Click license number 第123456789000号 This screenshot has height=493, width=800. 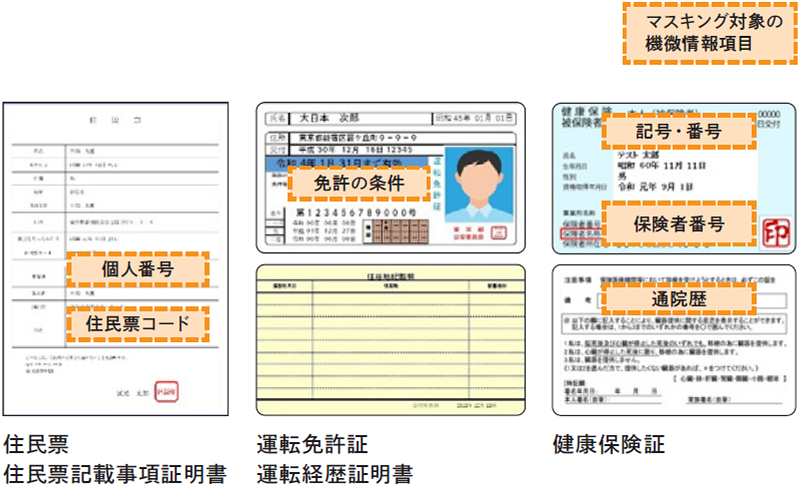(356, 214)
